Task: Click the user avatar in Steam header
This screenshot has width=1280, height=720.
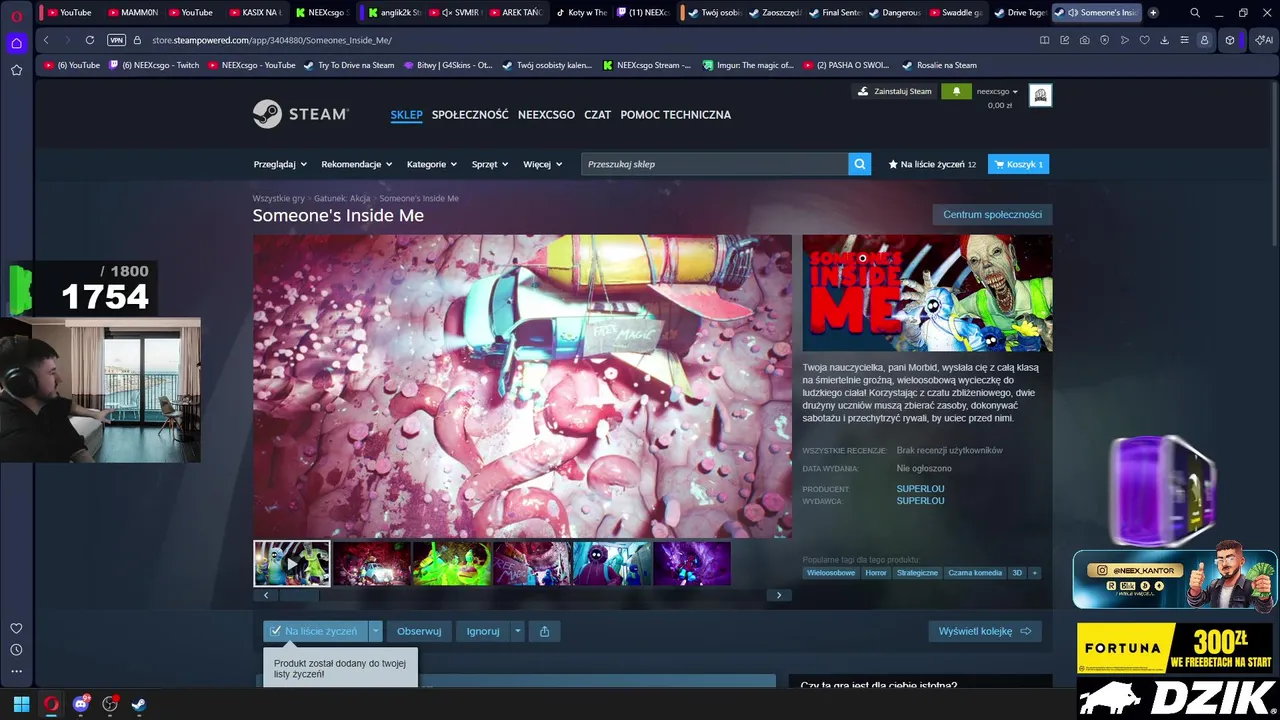Action: tap(1040, 95)
